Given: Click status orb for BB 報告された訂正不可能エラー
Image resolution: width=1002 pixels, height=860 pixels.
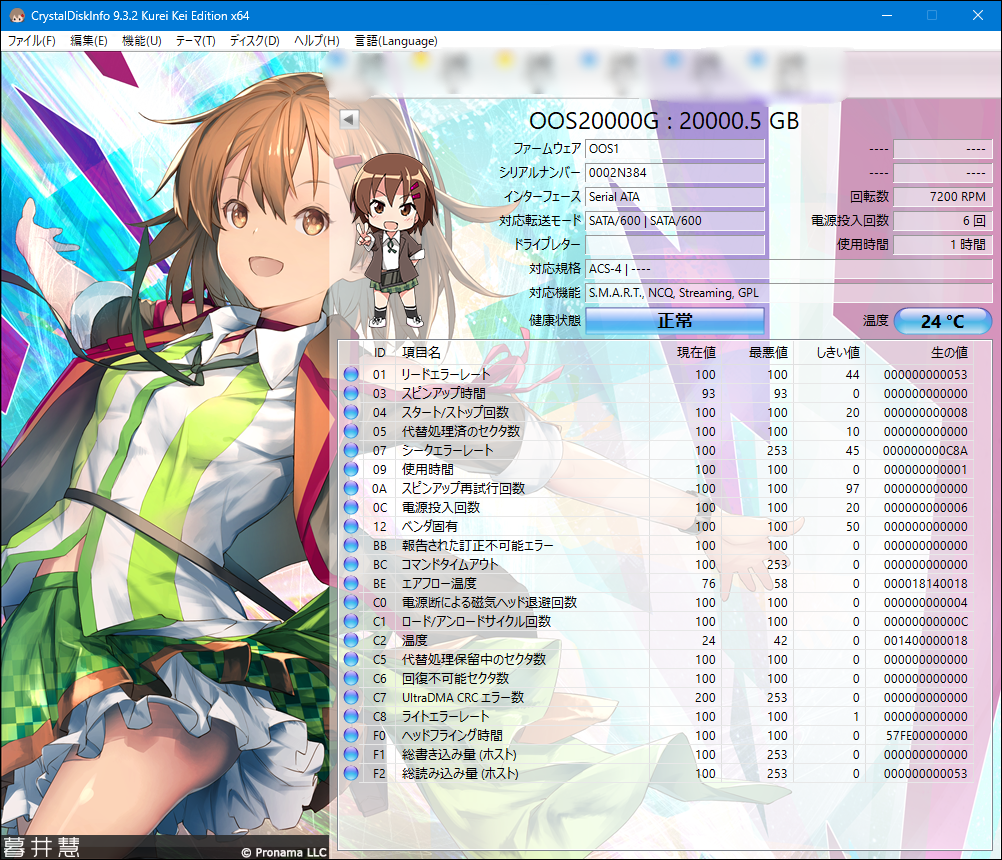Looking at the screenshot, I should coord(351,546).
